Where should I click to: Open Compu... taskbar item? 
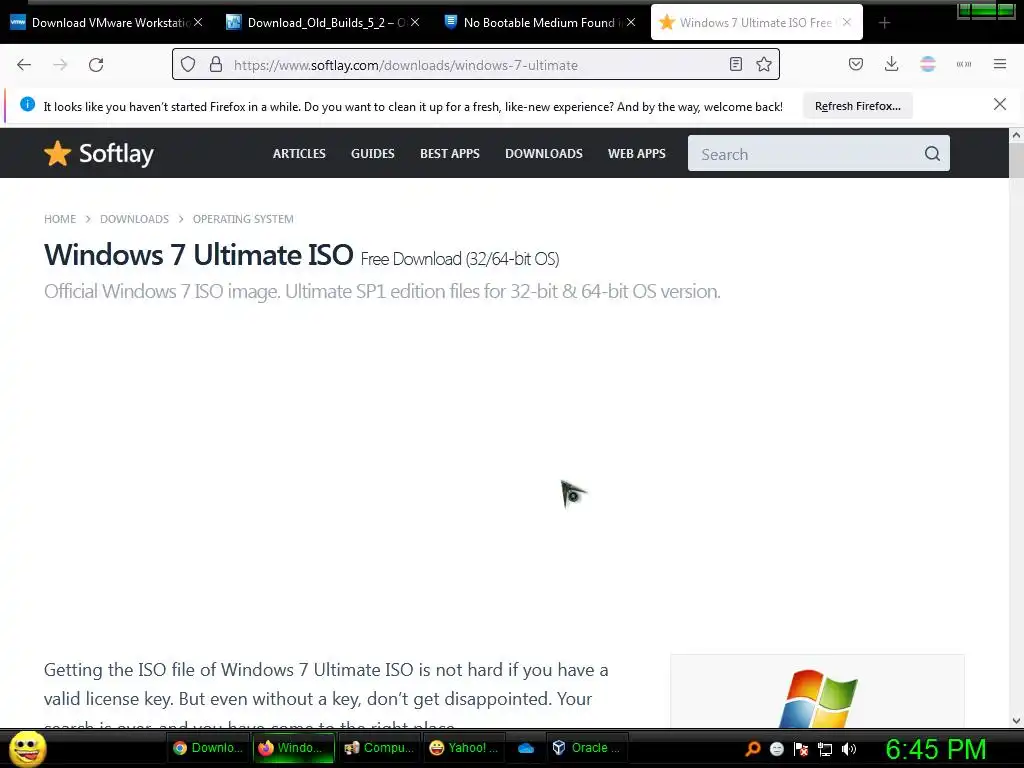tap(379, 748)
